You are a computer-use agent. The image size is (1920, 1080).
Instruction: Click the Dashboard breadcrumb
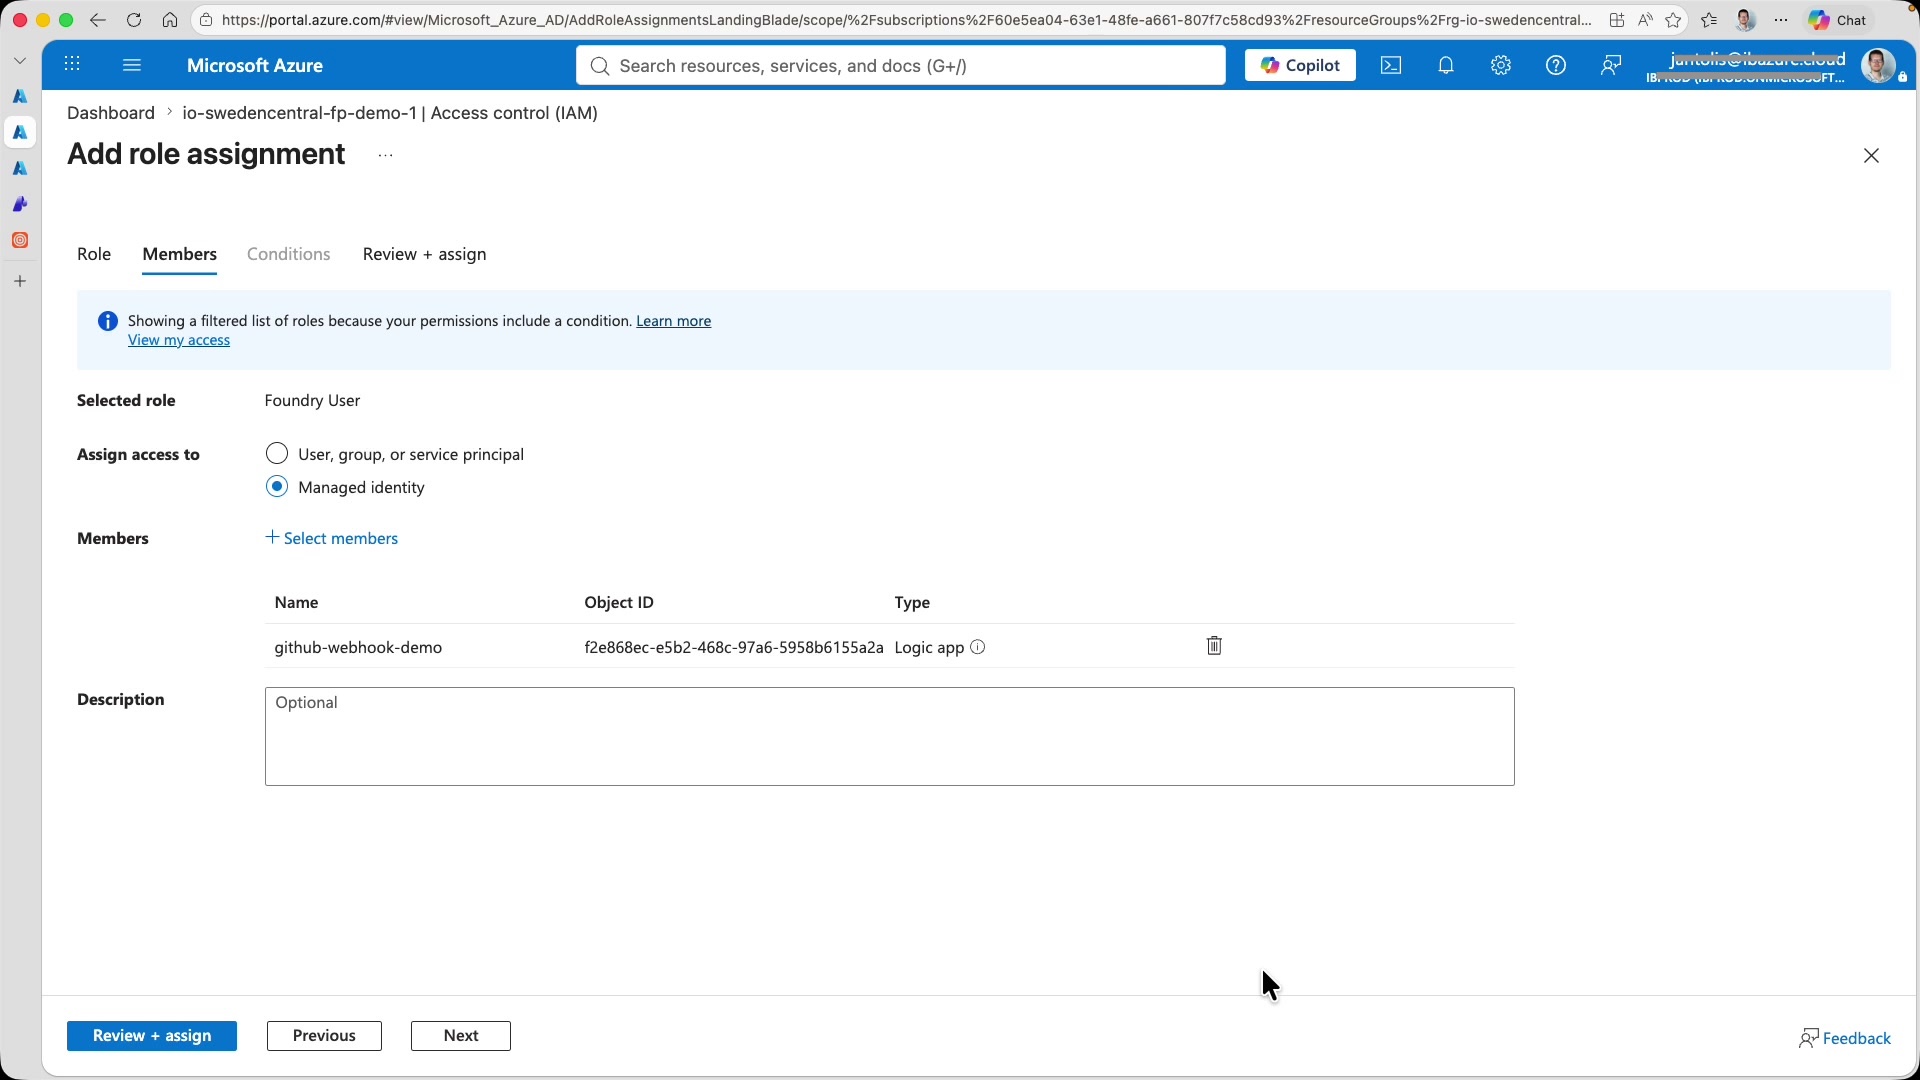[x=111, y=113]
